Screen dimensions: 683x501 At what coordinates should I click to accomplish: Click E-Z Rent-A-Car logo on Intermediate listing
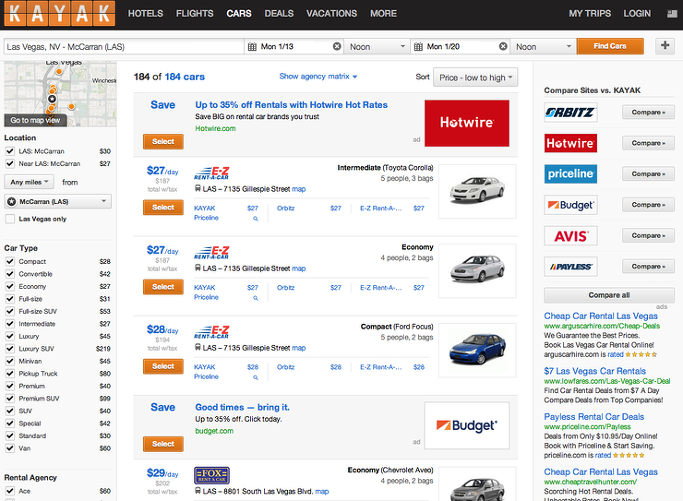pos(211,173)
